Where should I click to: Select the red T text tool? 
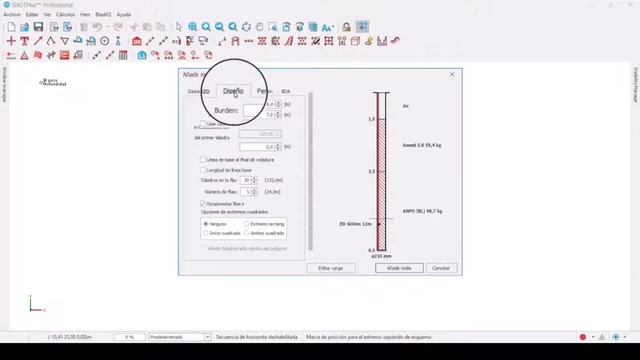click(24, 41)
